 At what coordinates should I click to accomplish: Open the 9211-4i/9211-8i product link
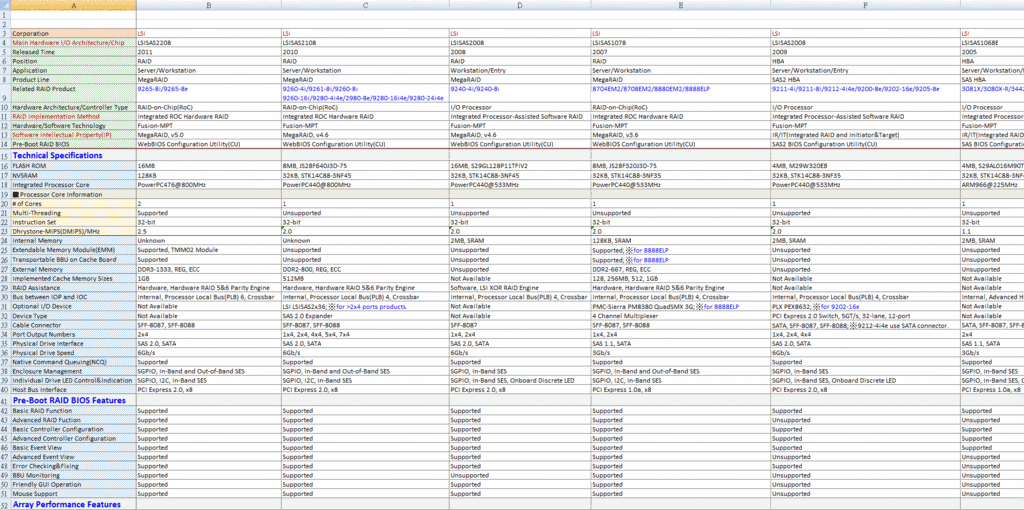[x=843, y=88]
